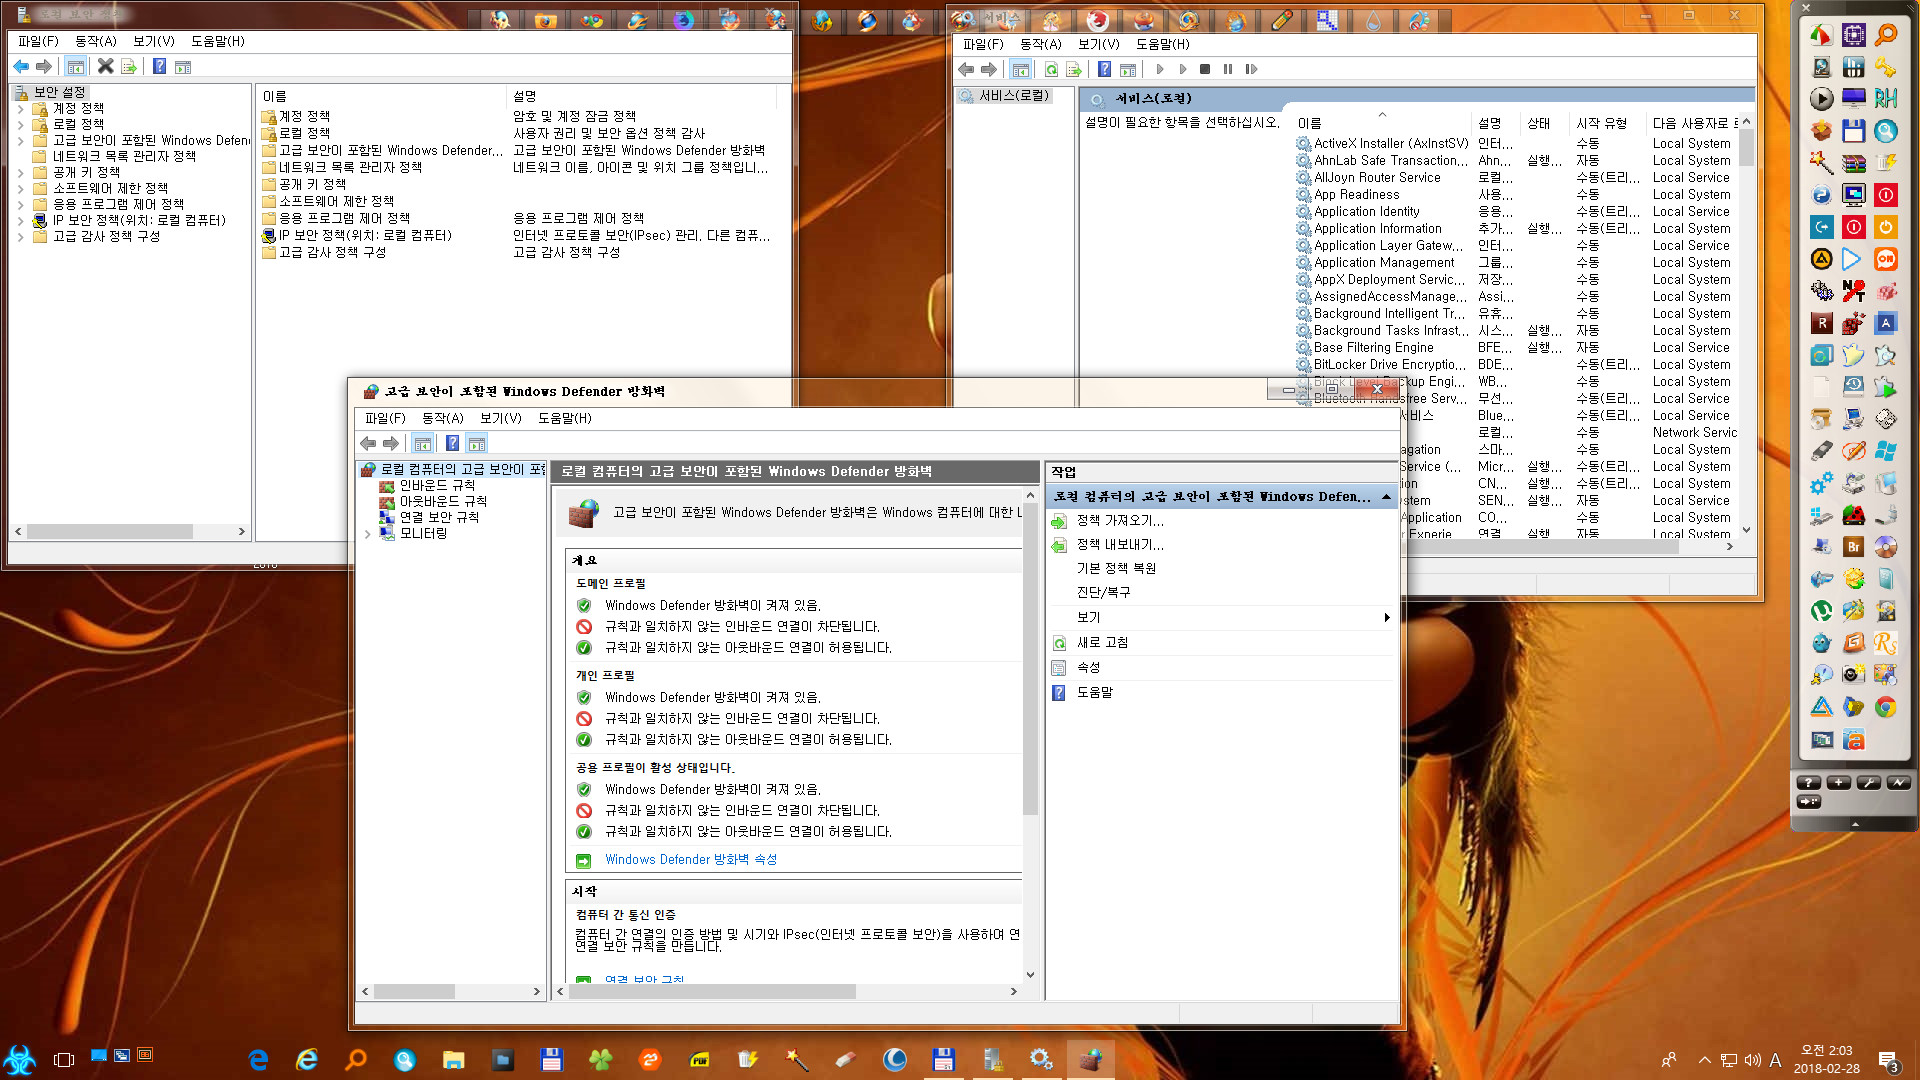Click the Delete X icon in Security Settings toolbar
This screenshot has width=1920, height=1080.
click(x=105, y=66)
